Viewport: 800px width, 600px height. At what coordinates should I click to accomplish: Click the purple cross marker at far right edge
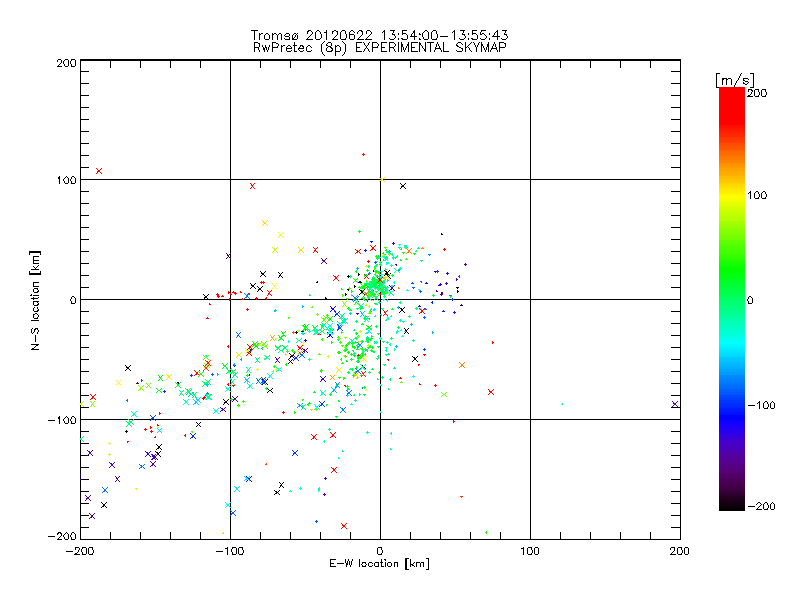click(x=675, y=404)
